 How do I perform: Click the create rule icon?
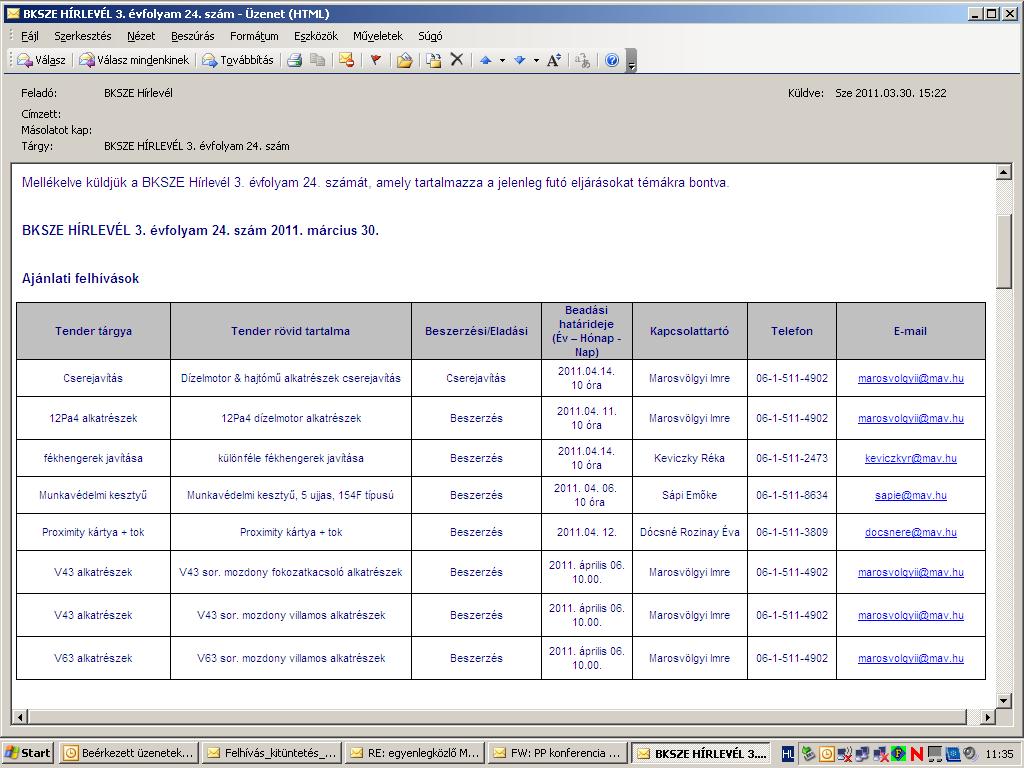(434, 60)
